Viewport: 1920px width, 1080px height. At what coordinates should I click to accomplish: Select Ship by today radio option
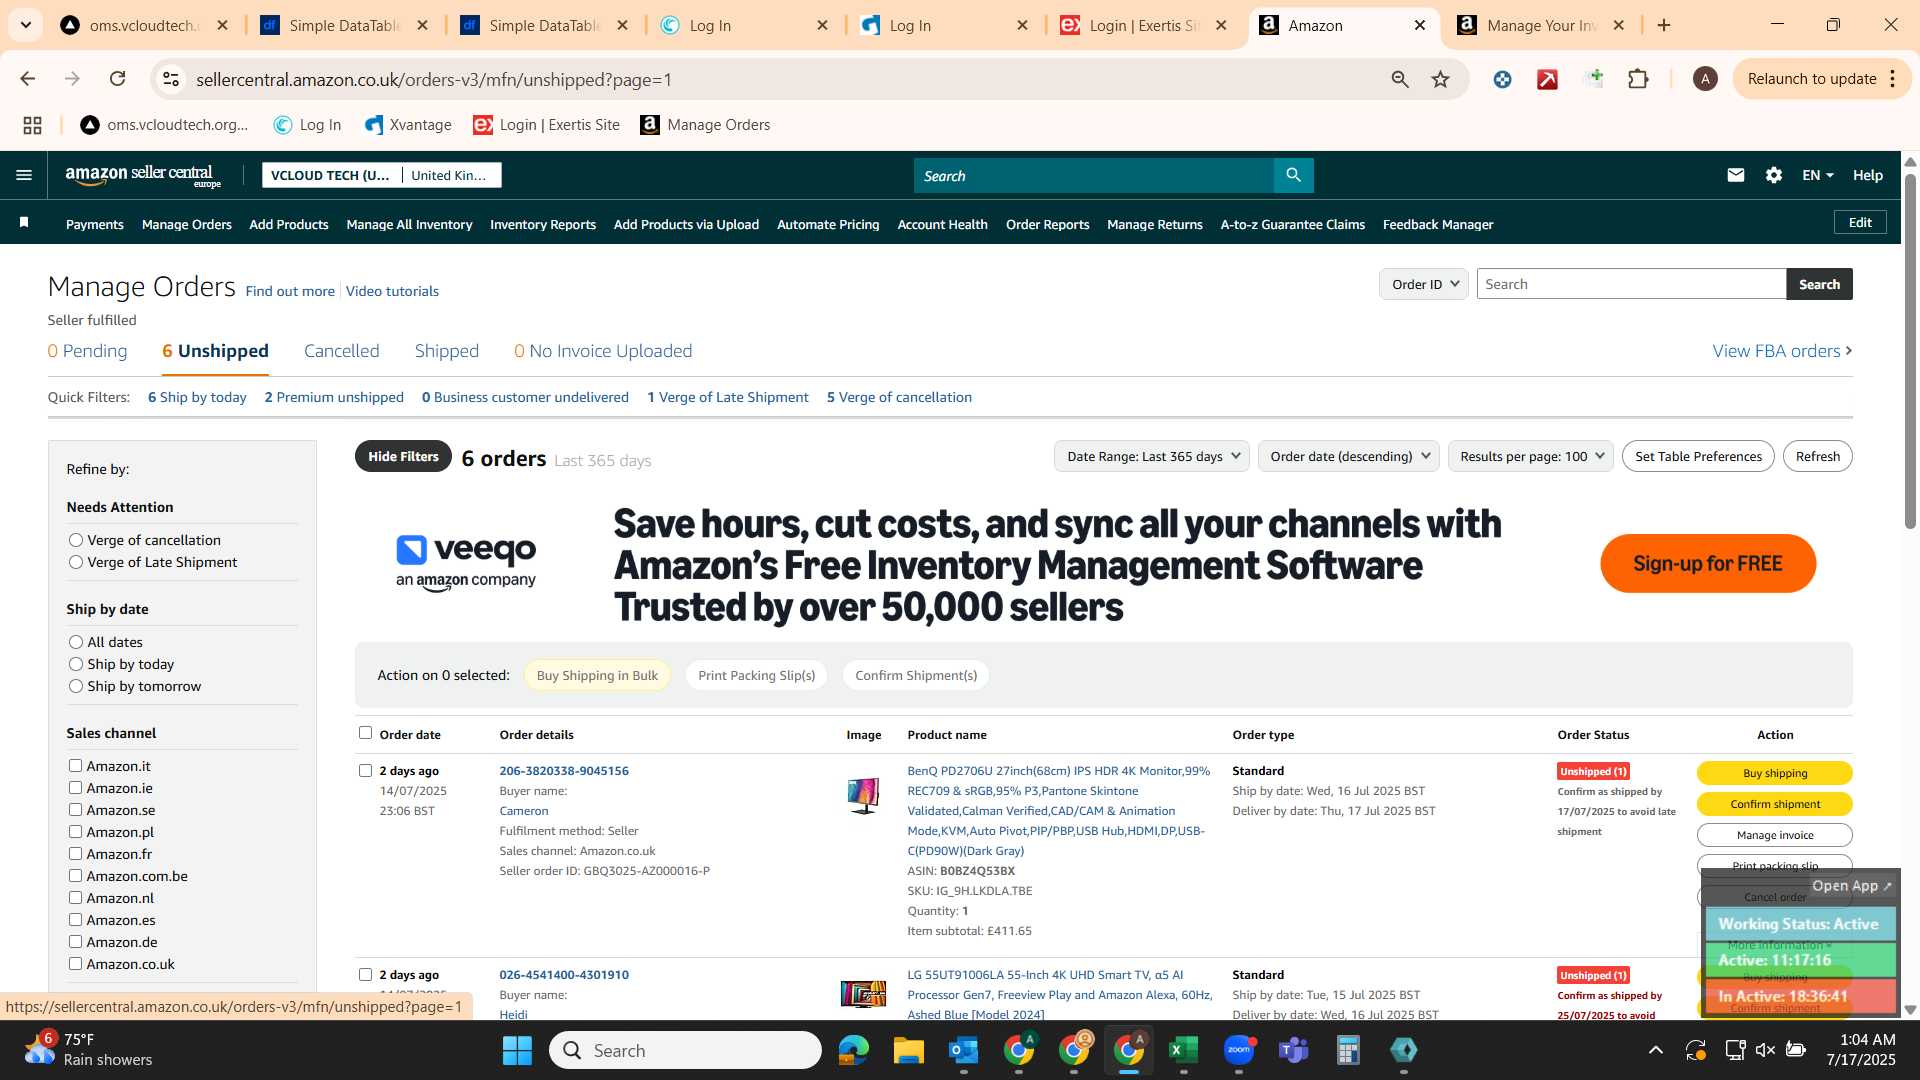[76, 664]
